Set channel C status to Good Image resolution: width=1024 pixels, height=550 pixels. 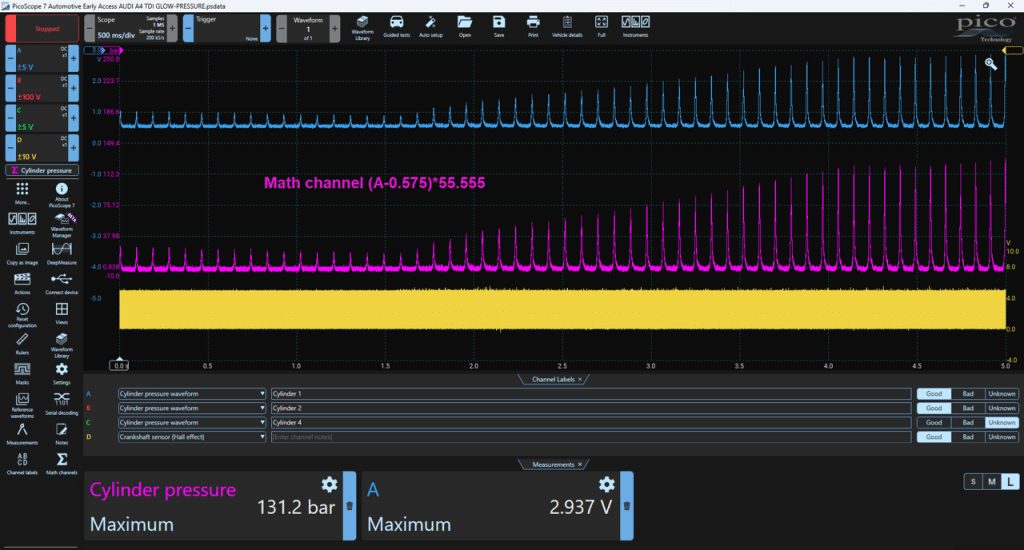[934, 423]
